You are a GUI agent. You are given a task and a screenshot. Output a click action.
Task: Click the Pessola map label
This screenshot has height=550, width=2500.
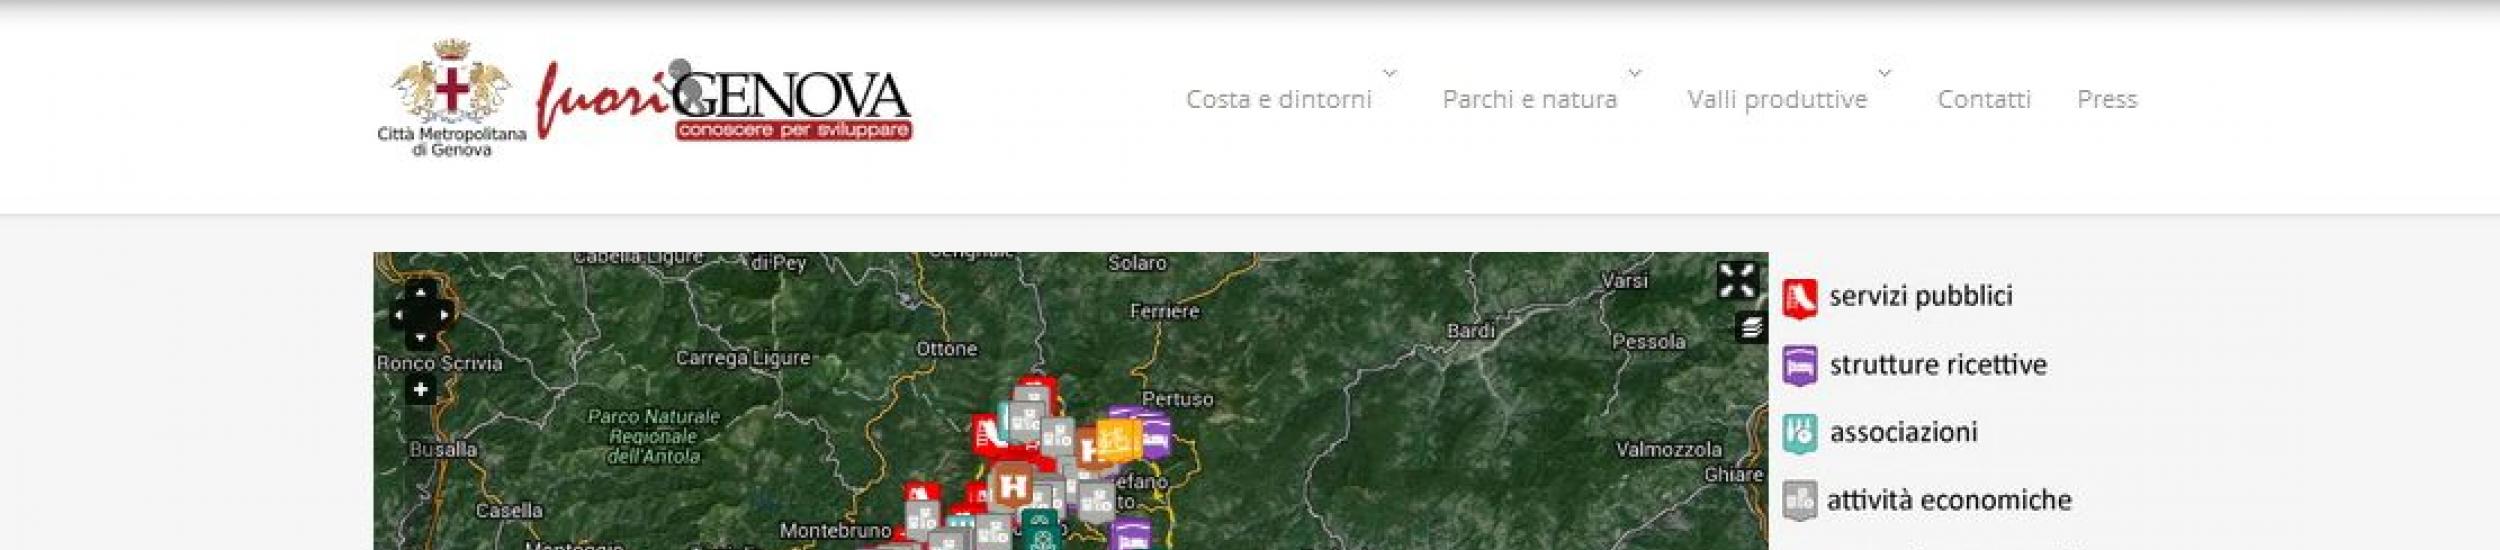coord(1648,342)
